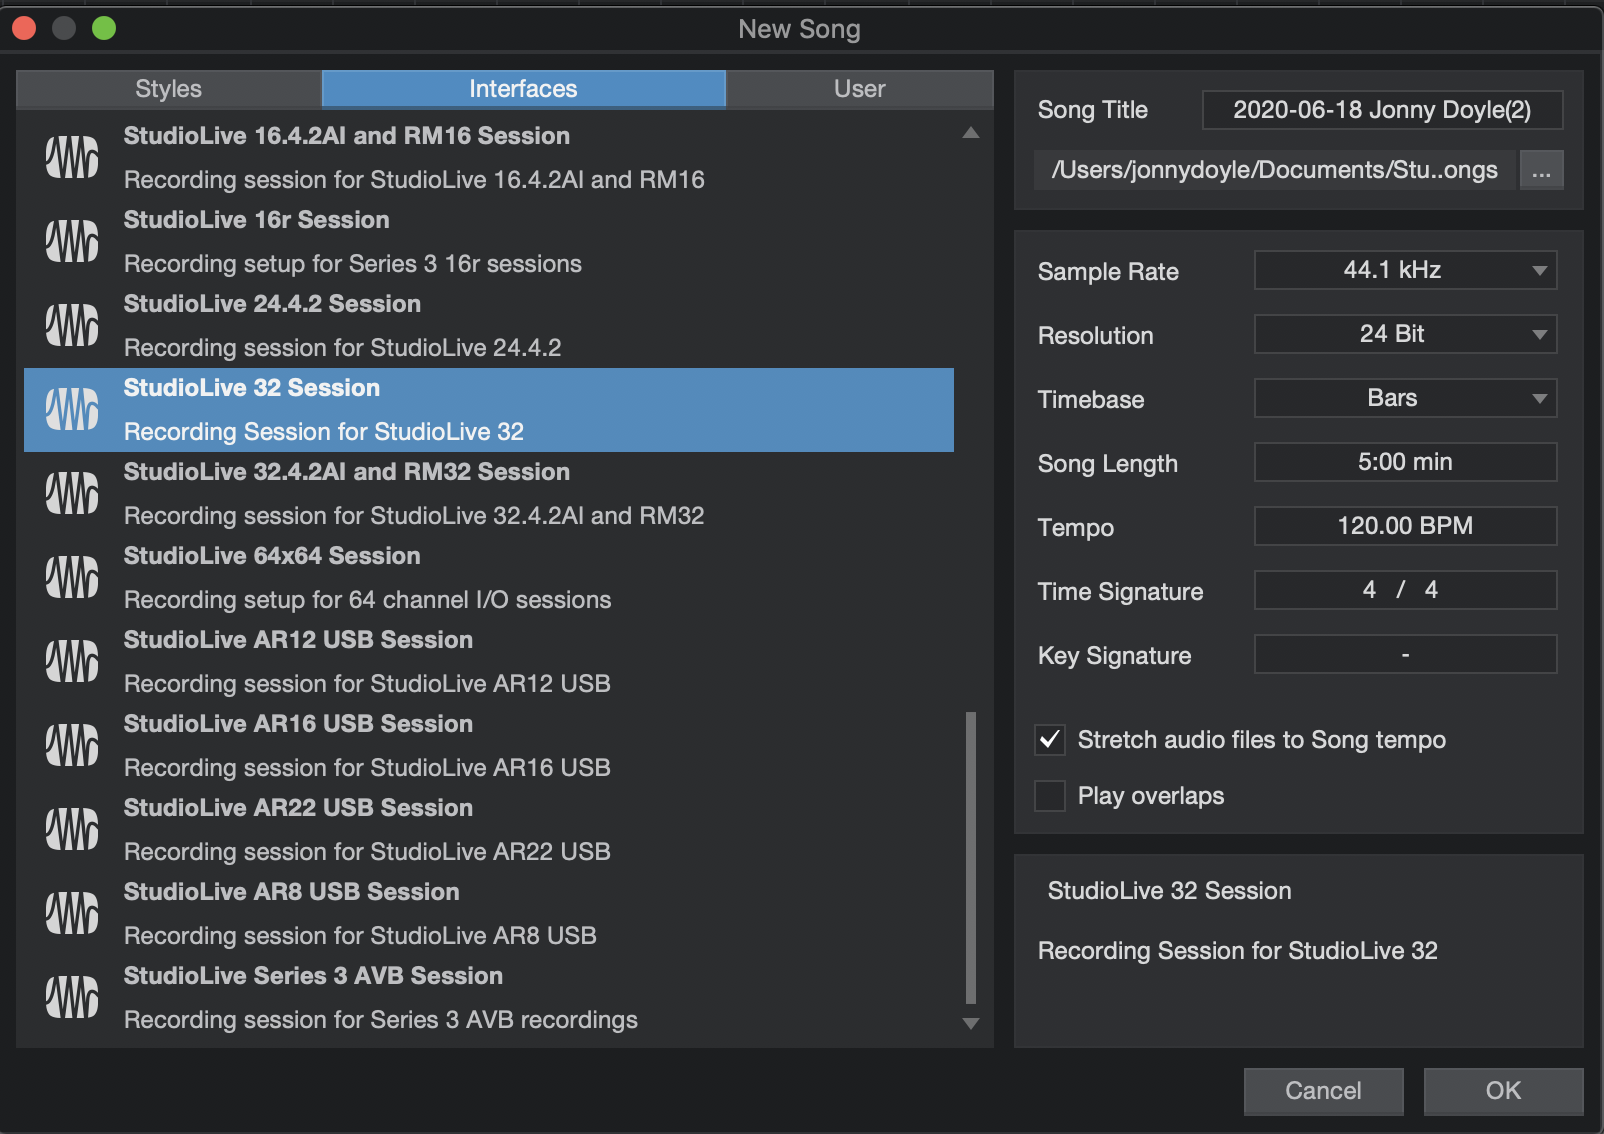Select the StudioLive AR12 USB Session template

click(489, 662)
